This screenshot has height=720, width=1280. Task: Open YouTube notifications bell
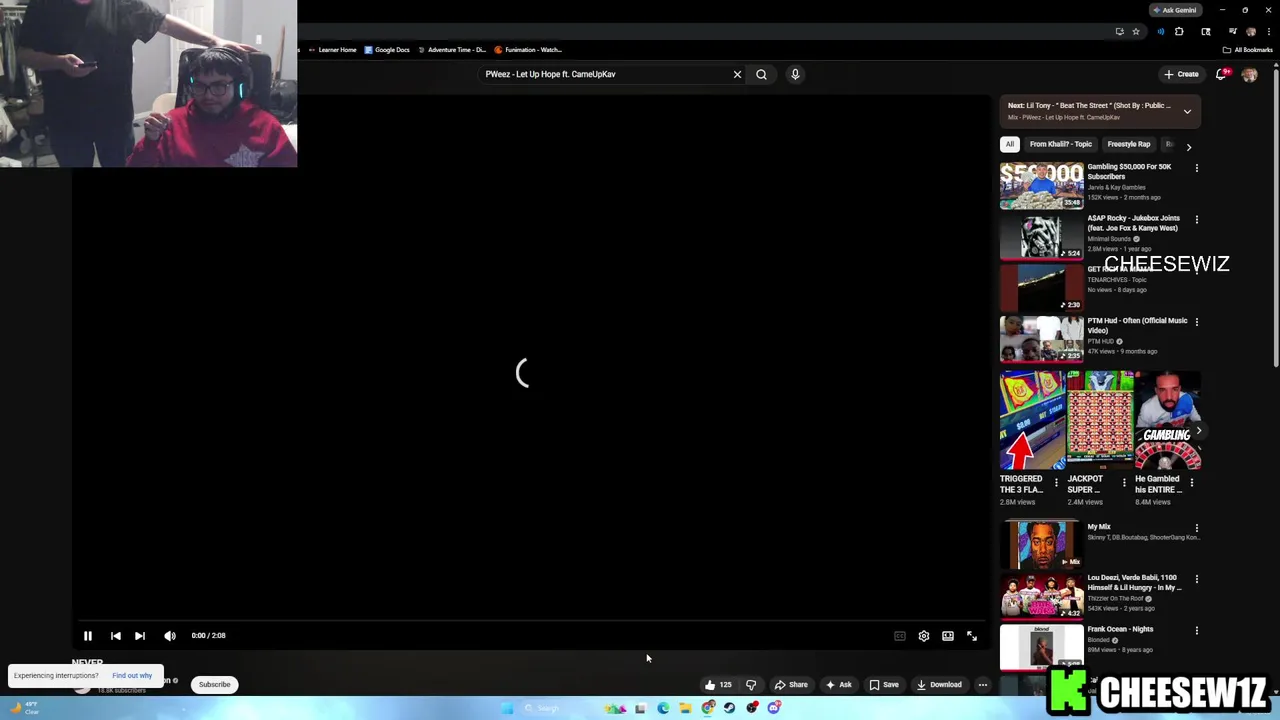click(1221, 74)
